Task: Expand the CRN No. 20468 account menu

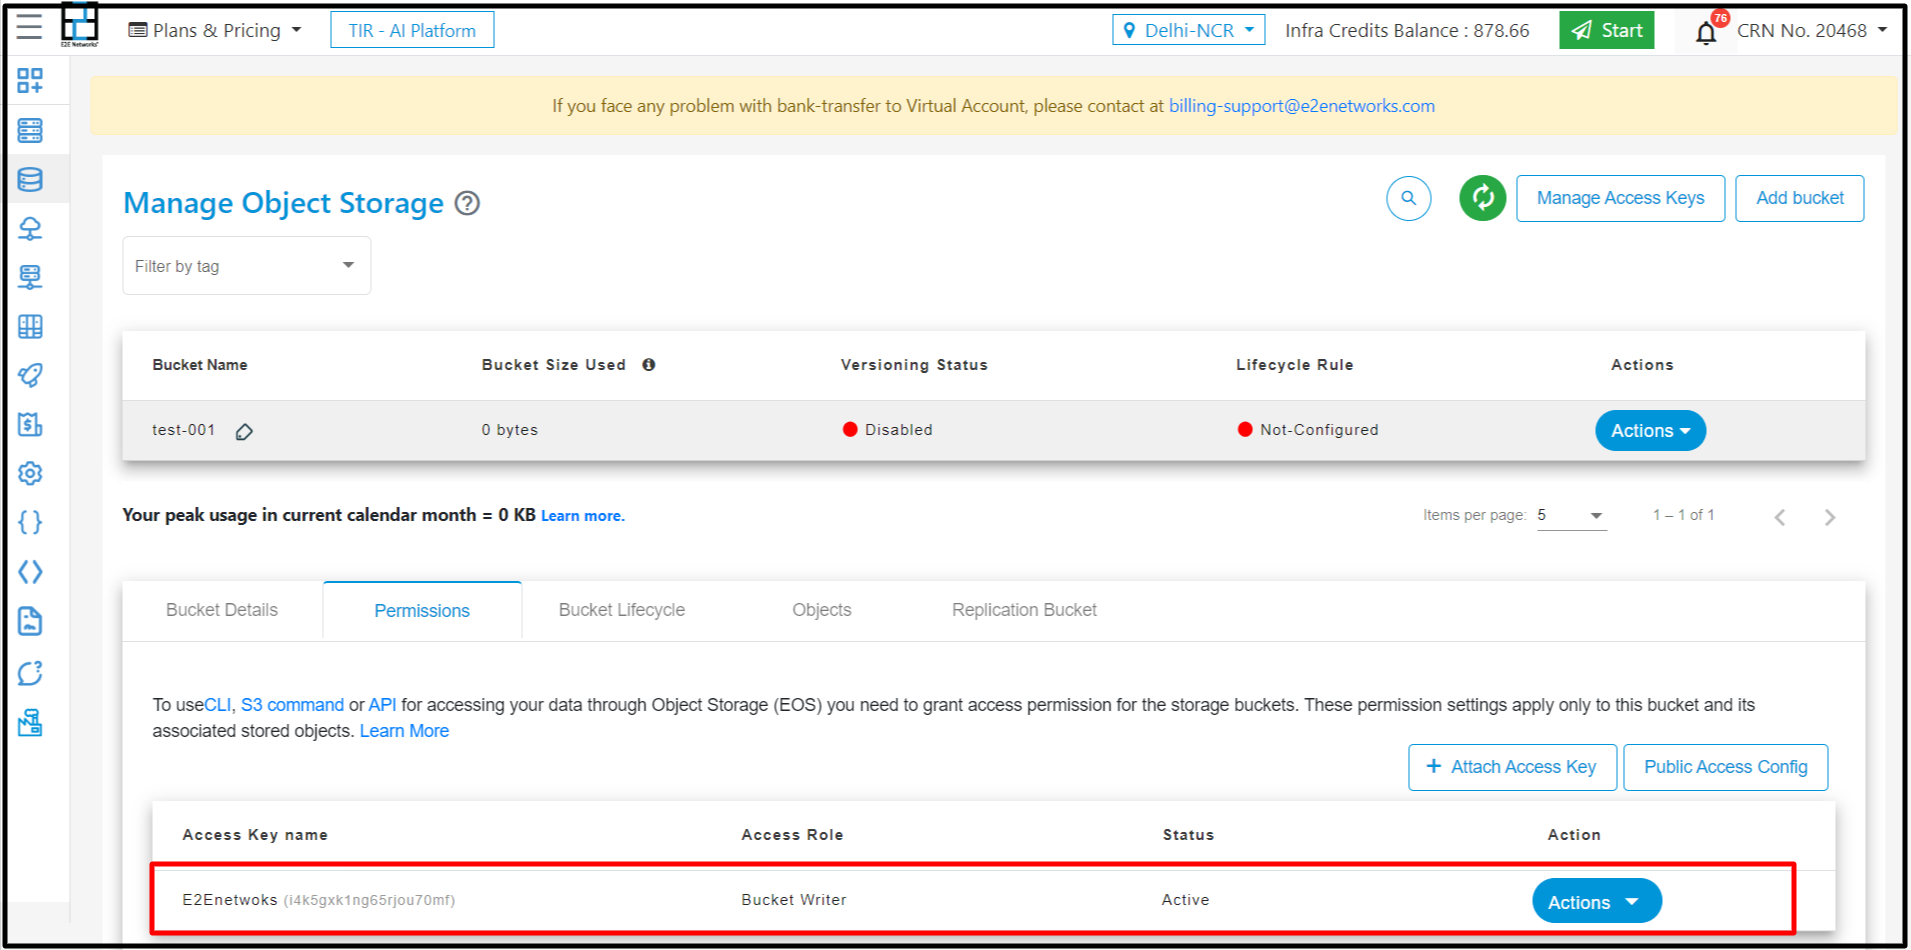Action: 1811,30
